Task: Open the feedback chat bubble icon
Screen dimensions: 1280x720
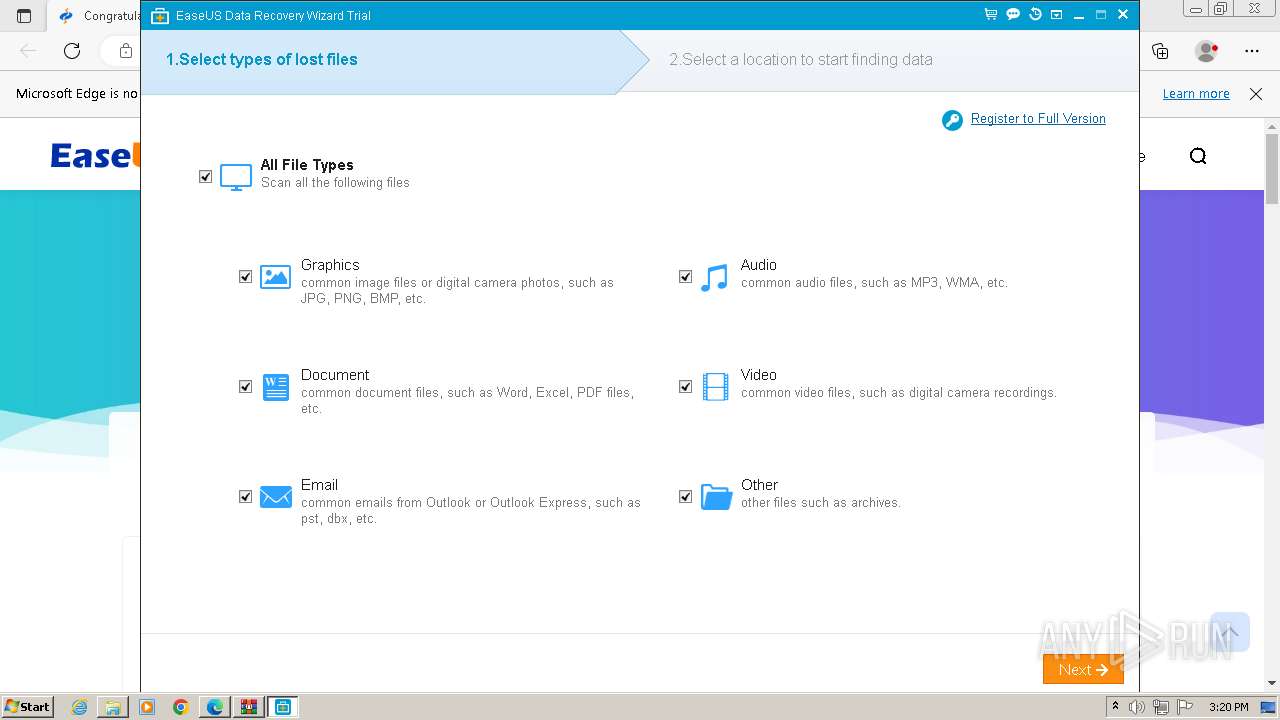Action: (x=1013, y=15)
